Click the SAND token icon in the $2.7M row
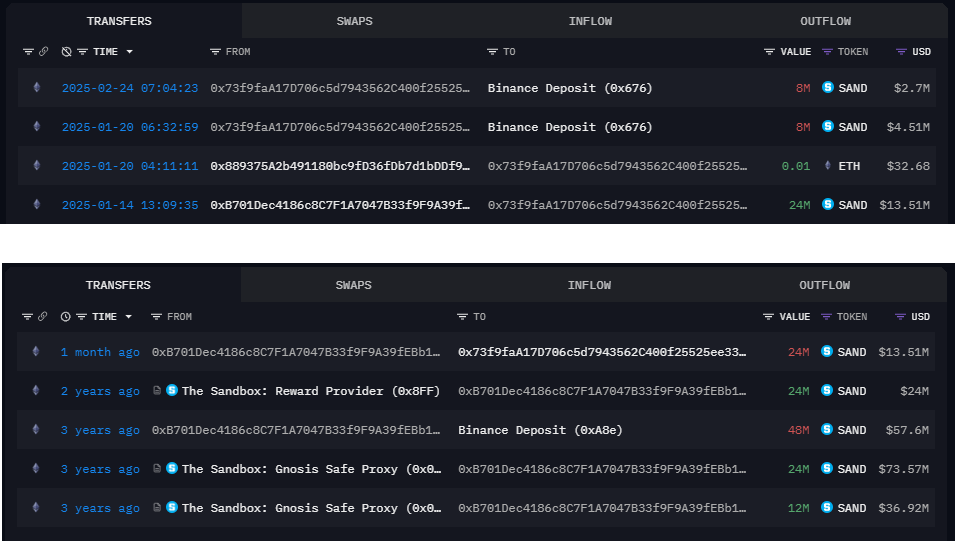 (827, 88)
